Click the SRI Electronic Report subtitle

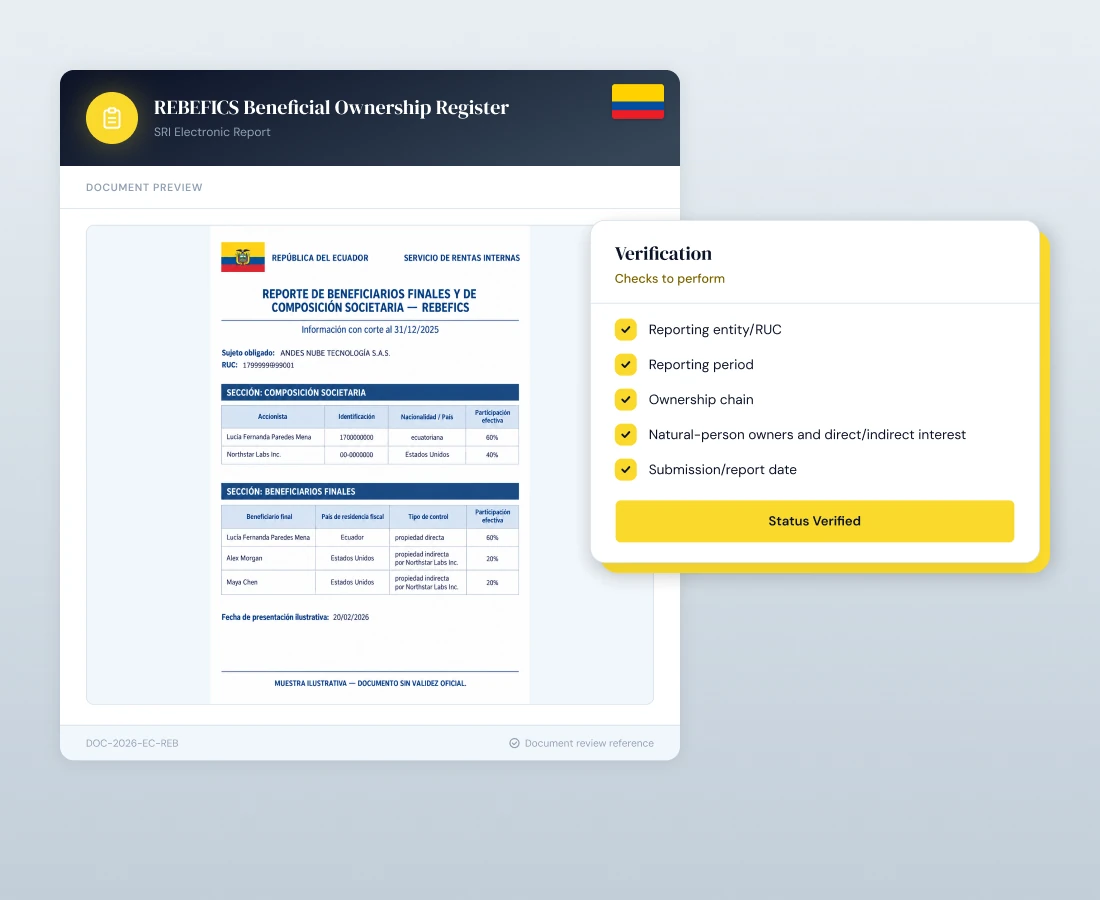[212, 132]
